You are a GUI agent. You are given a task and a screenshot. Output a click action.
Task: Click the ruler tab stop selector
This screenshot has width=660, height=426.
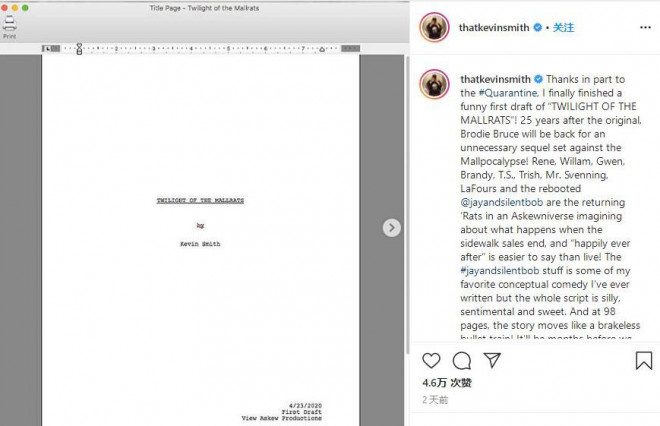point(48,49)
